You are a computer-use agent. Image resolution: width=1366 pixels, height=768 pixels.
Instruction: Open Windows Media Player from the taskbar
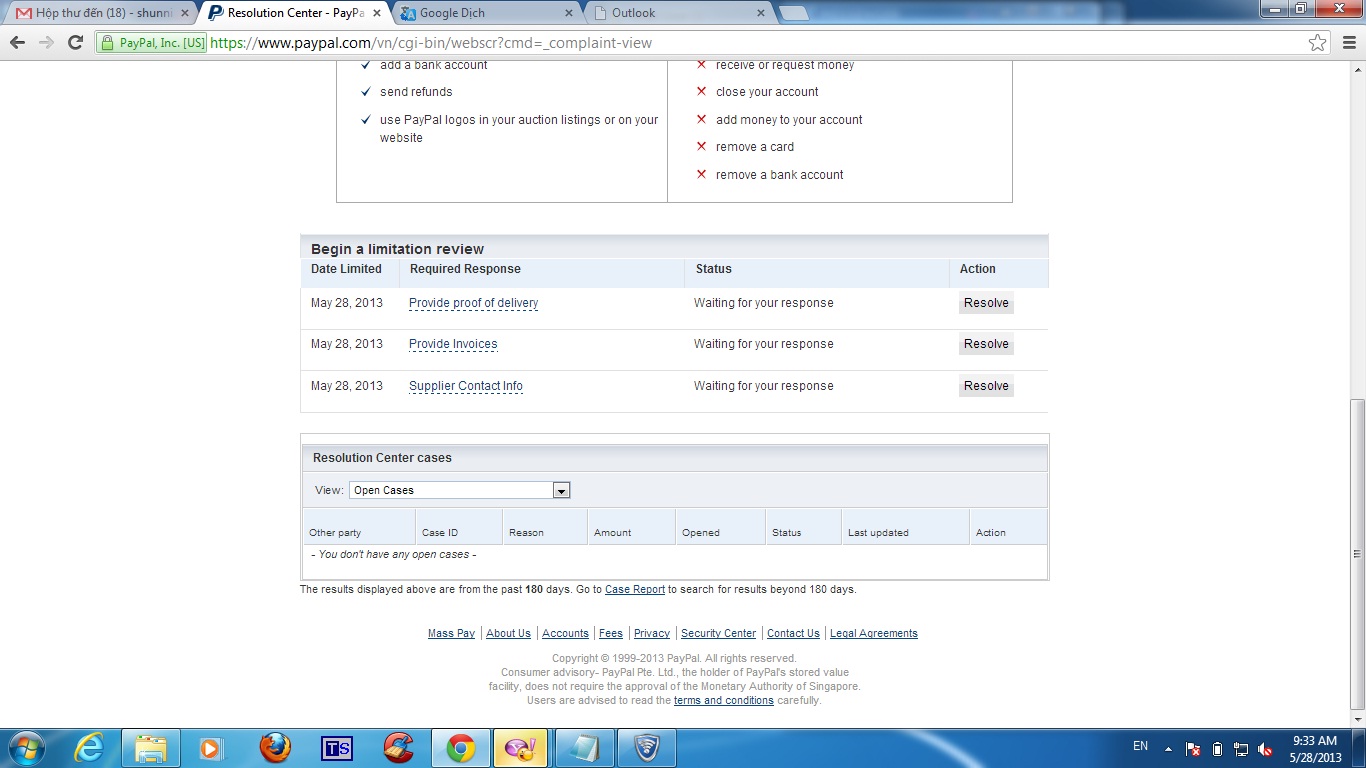point(211,748)
